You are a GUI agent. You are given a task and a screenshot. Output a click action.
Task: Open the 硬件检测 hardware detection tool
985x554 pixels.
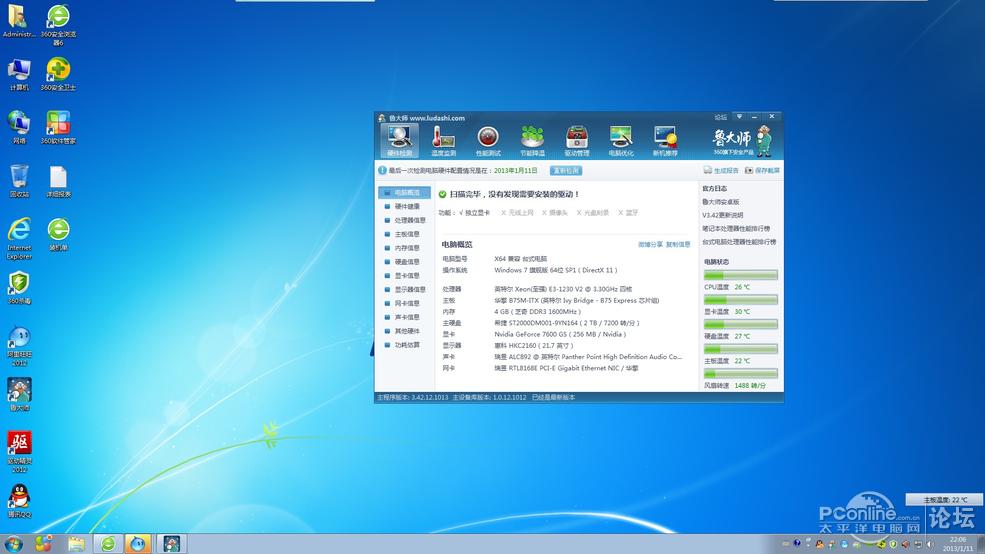point(400,140)
